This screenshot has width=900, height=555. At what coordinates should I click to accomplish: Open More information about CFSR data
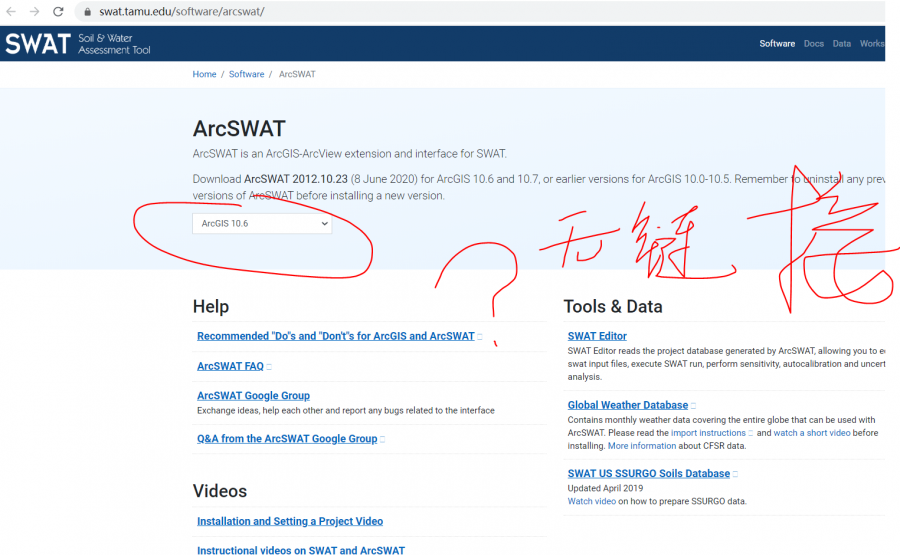pos(642,446)
